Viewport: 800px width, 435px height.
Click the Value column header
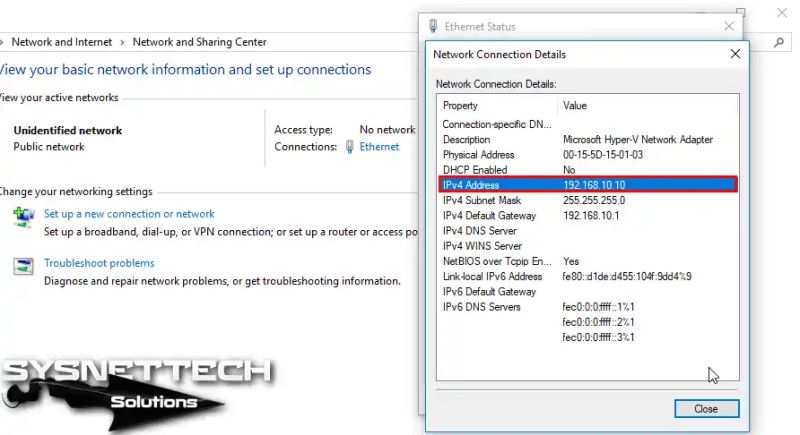574,106
